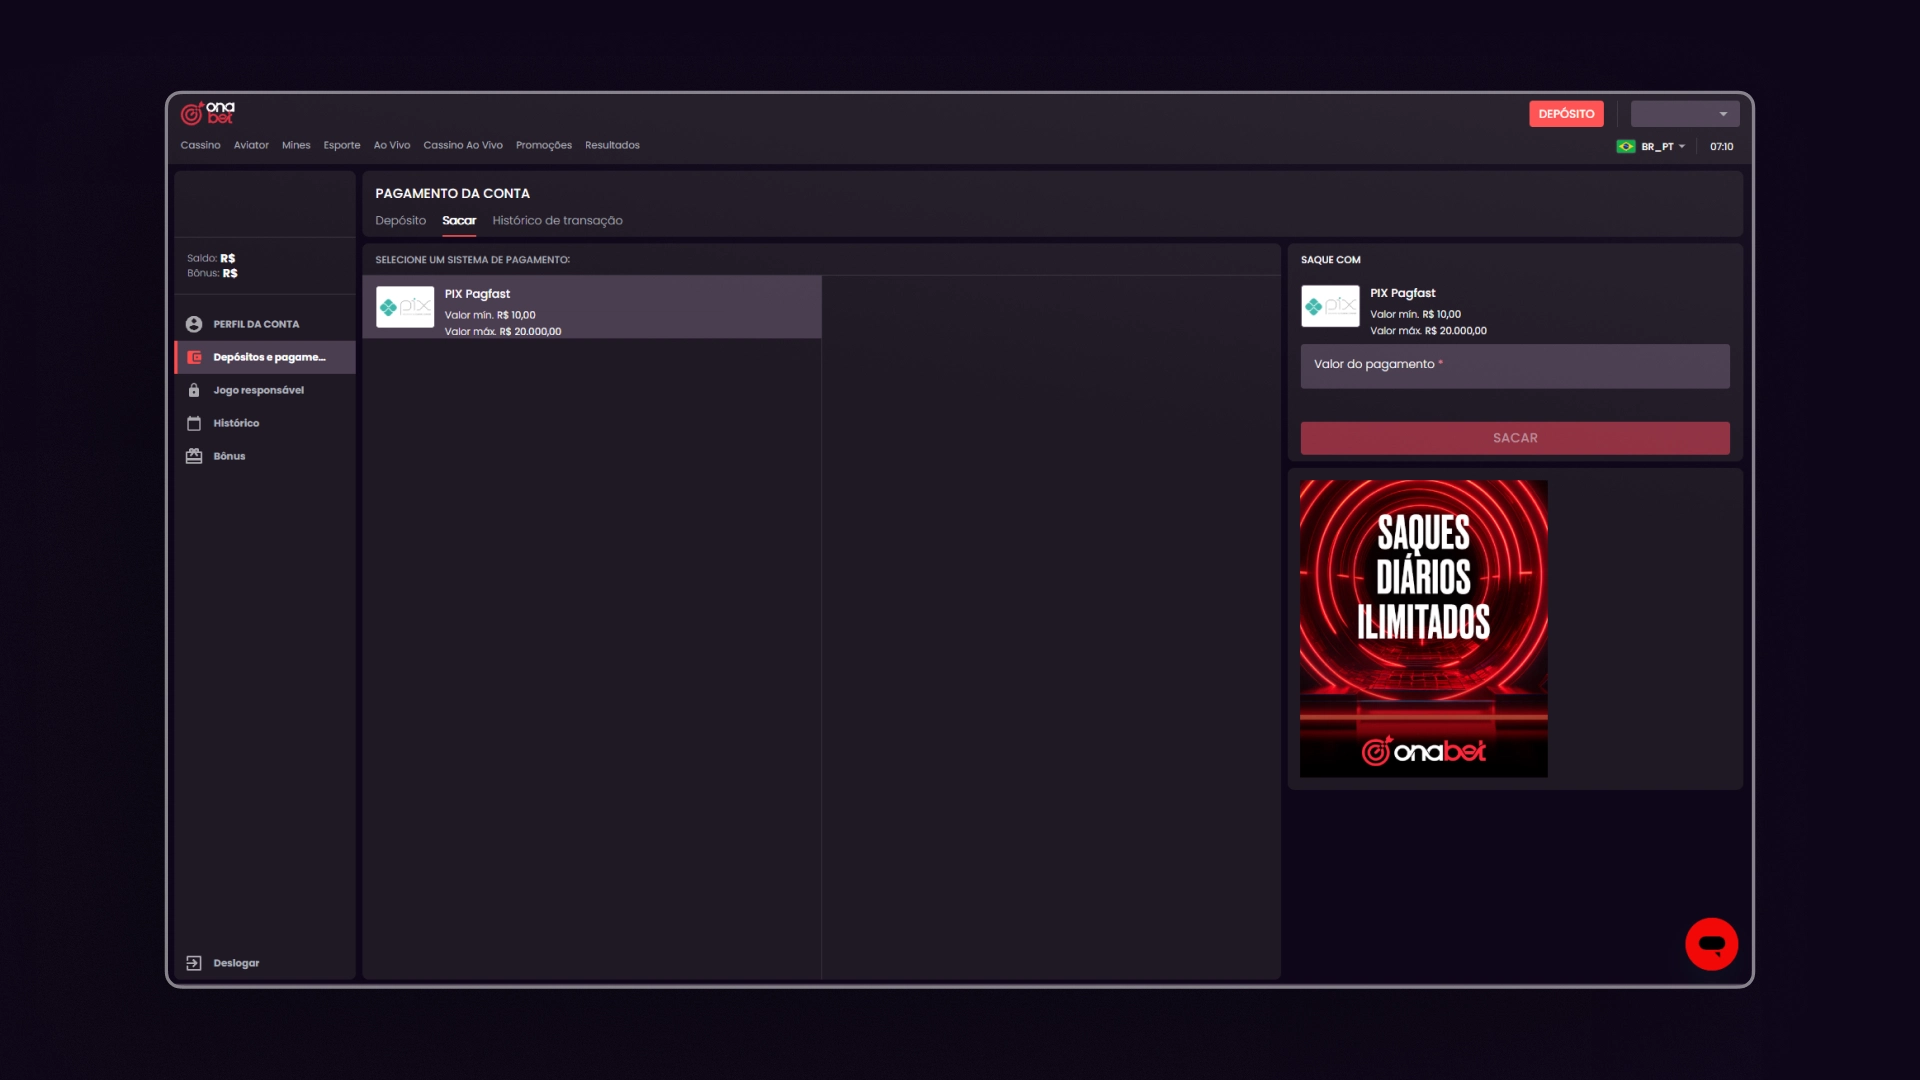Open Histórico de transação tab
Image resolution: width=1920 pixels, height=1080 pixels.
pos(557,220)
